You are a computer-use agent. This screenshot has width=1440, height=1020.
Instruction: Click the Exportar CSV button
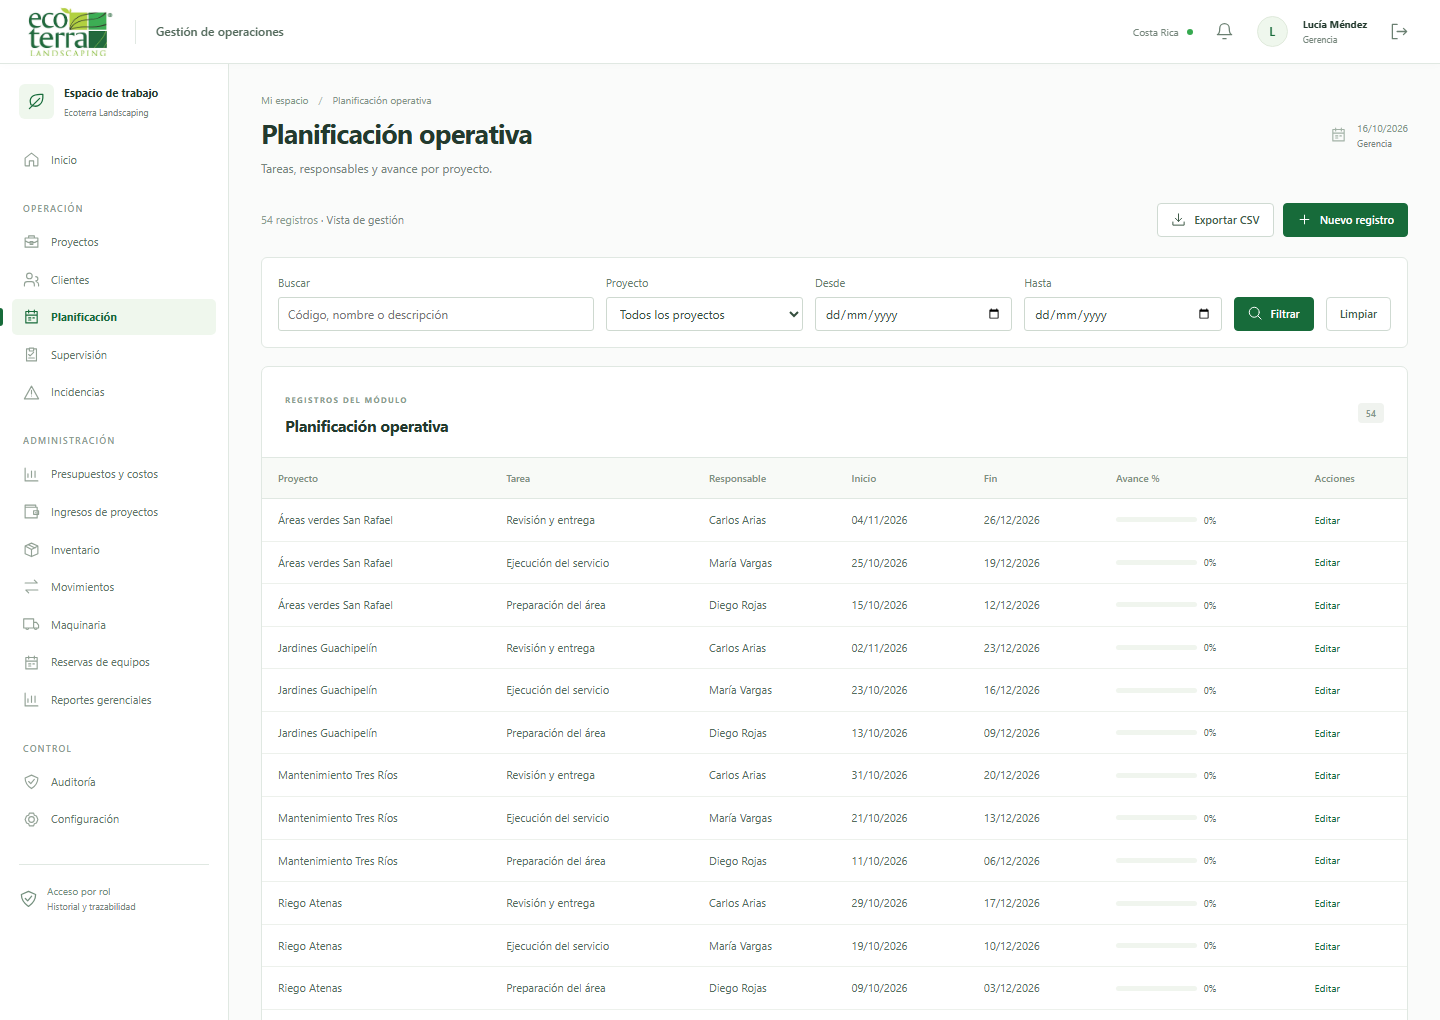(x=1216, y=220)
